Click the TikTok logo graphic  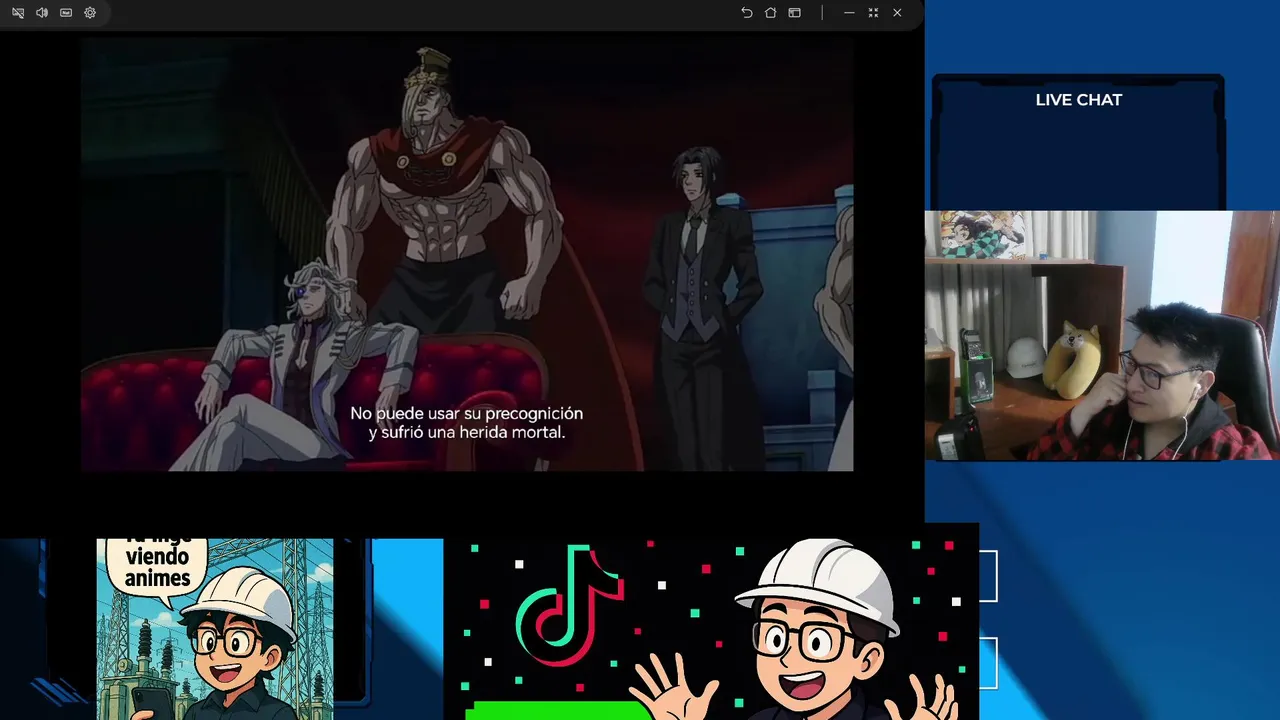coord(569,606)
